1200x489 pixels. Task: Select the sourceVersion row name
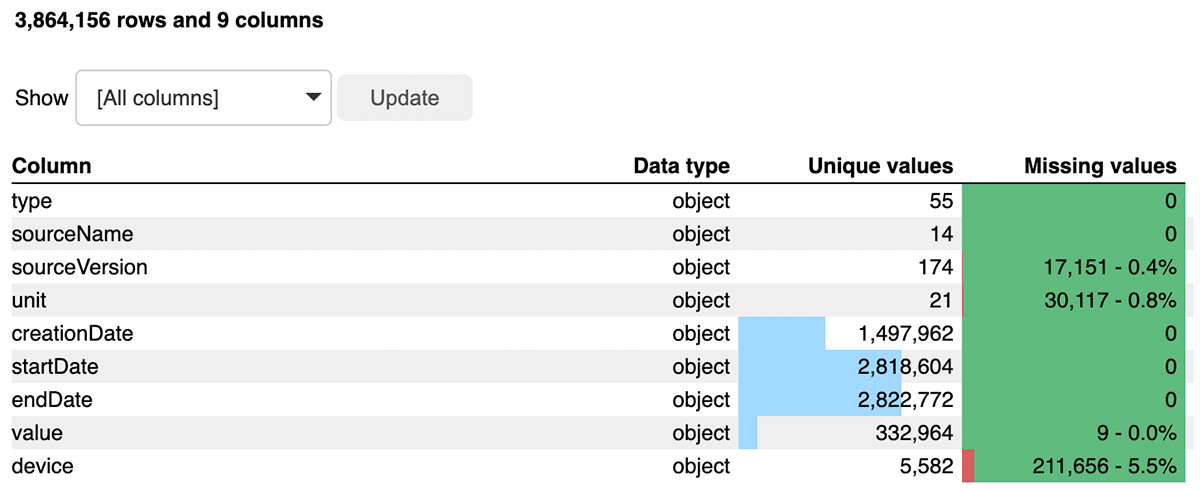[x=79, y=267]
